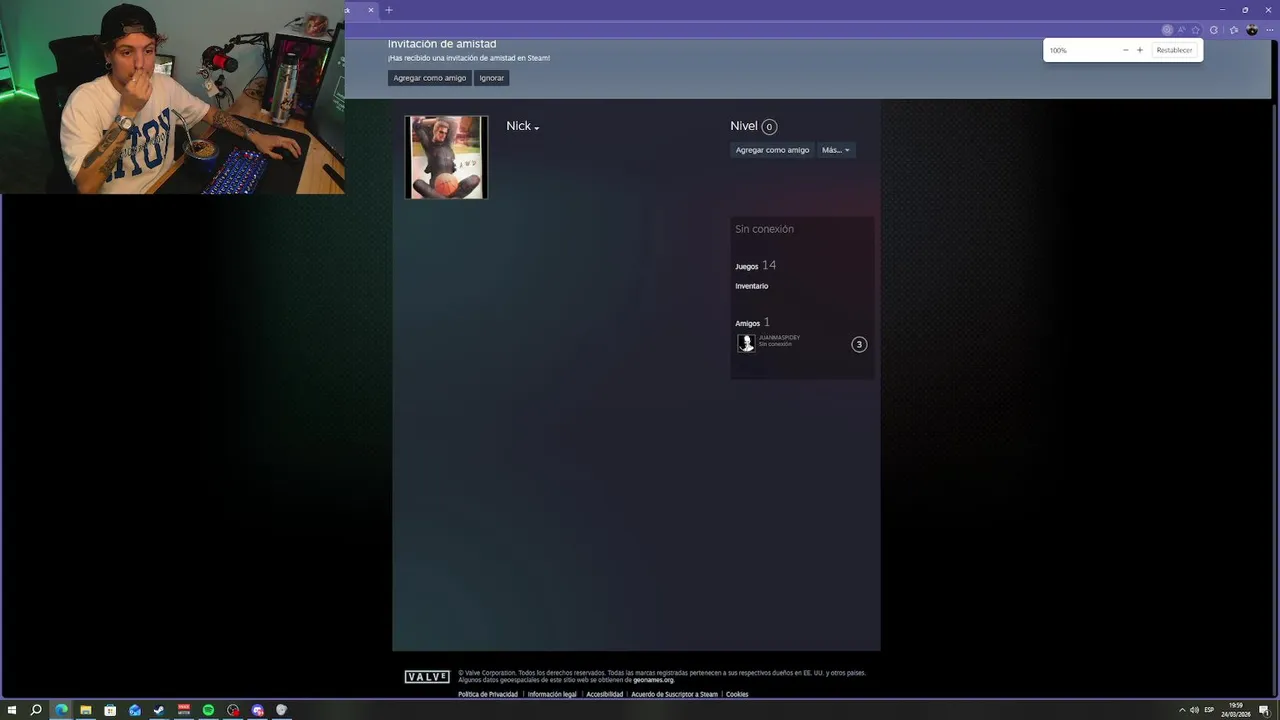The height and width of the screenshot is (720, 1280).
Task: Click the taskbar clock and date
Action: 1236,710
